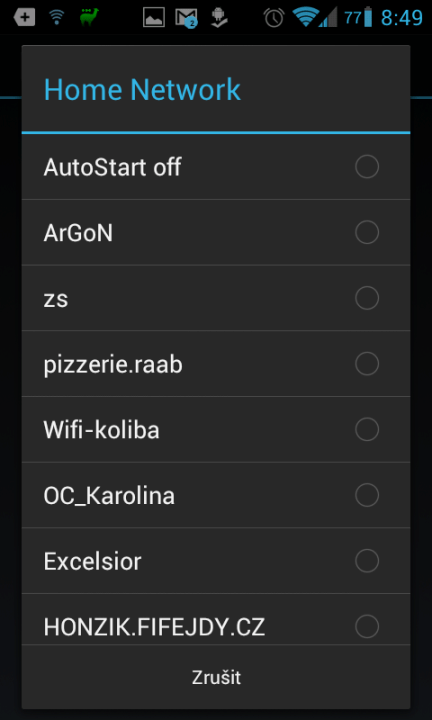Open the picture notification icon
This screenshot has width=432, height=720.
click(154, 17)
